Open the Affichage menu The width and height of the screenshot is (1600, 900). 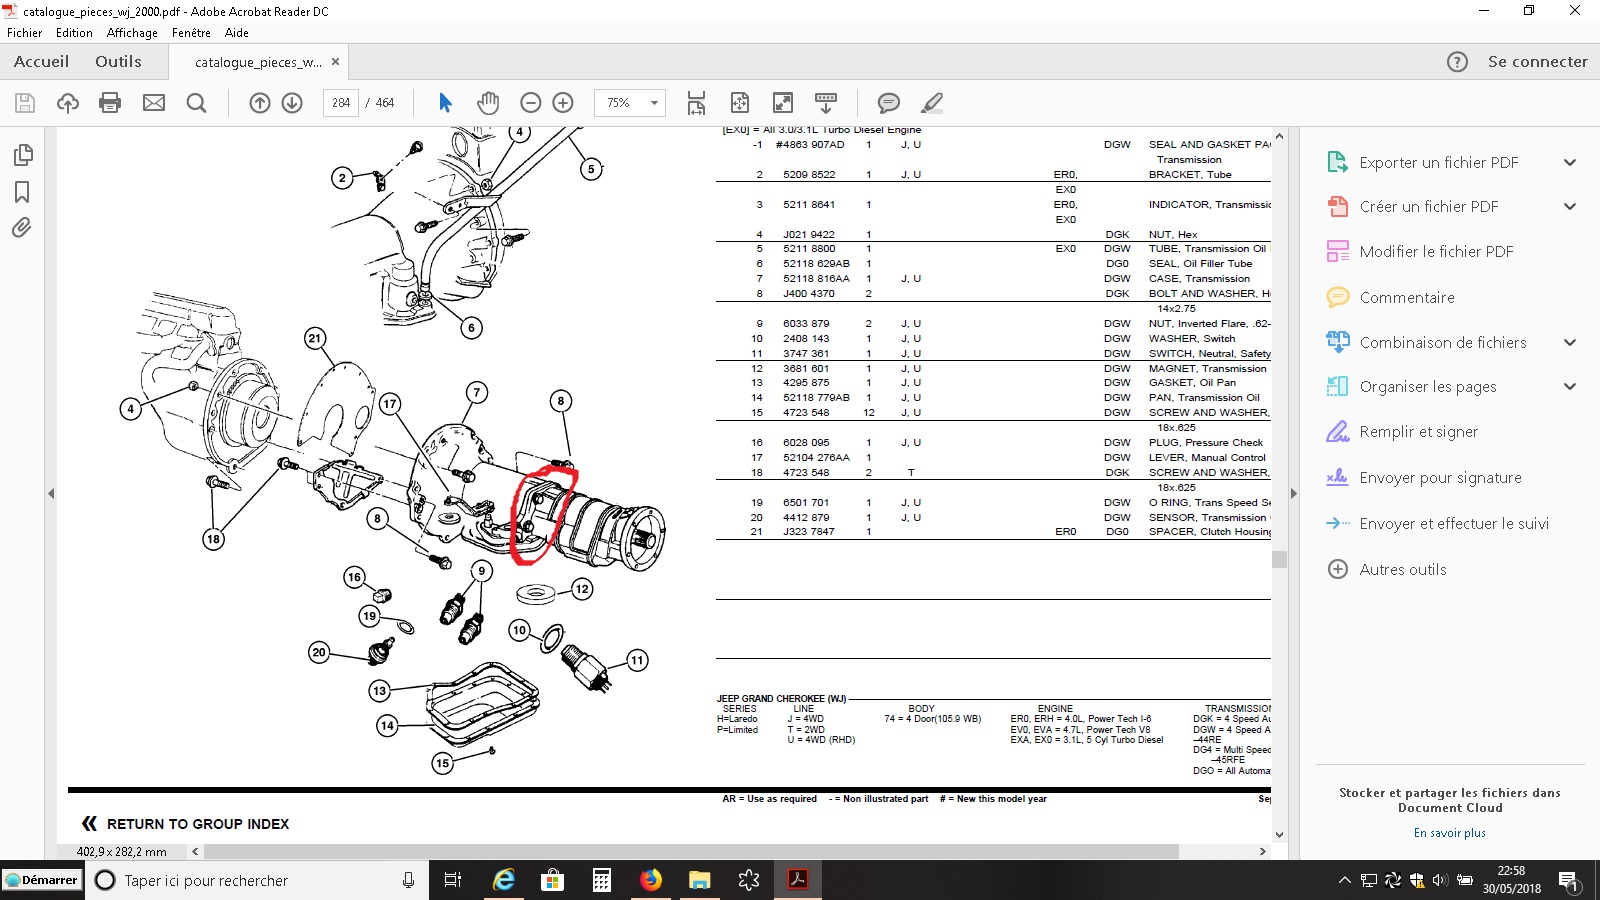tap(132, 32)
